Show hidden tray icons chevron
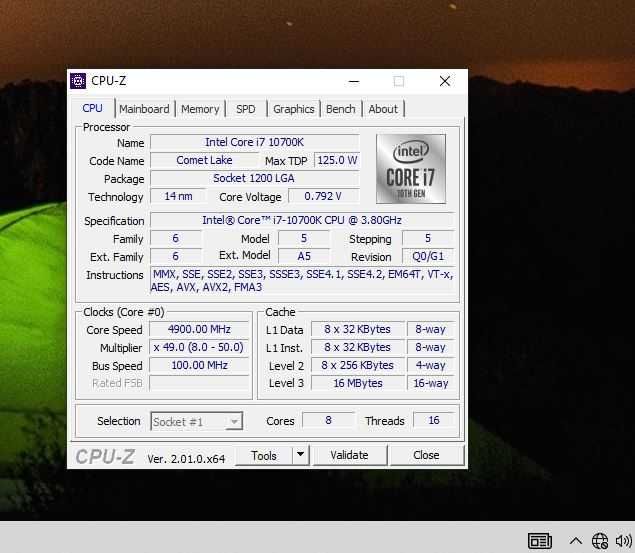635x553 pixels. click(x=575, y=540)
